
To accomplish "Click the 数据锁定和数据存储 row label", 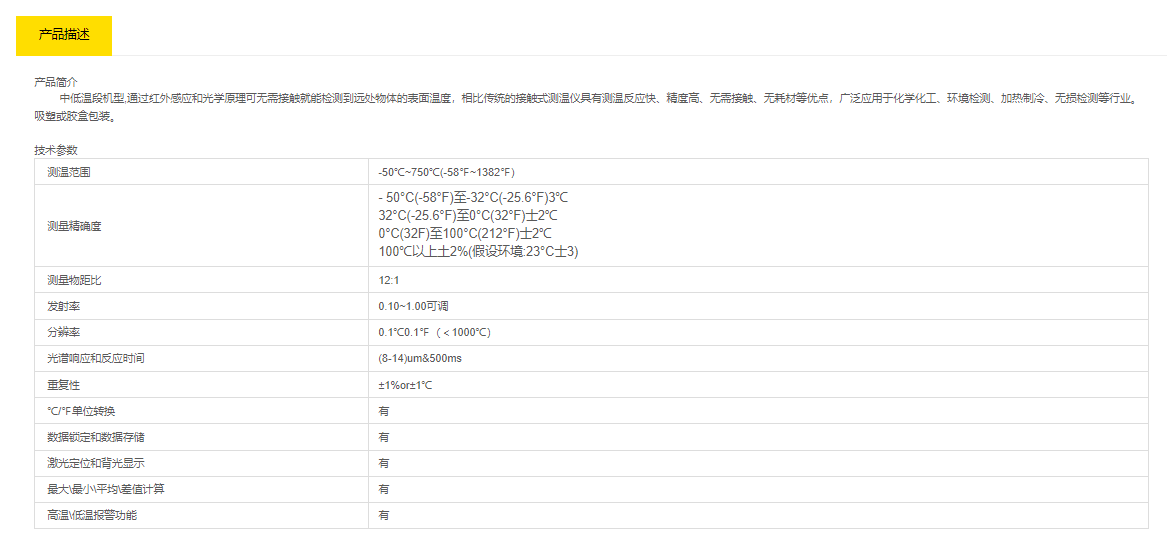I will (x=96, y=437).
